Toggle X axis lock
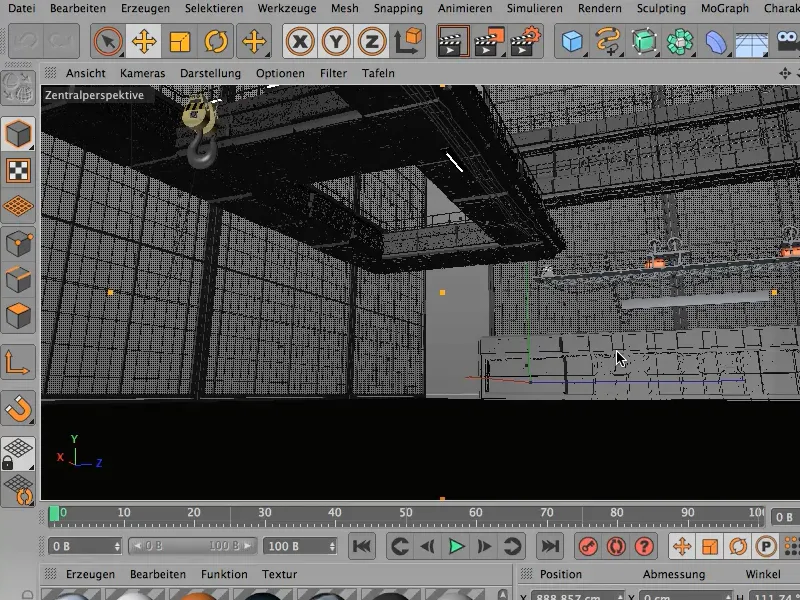Screen dimensions: 800x600 point(300,41)
